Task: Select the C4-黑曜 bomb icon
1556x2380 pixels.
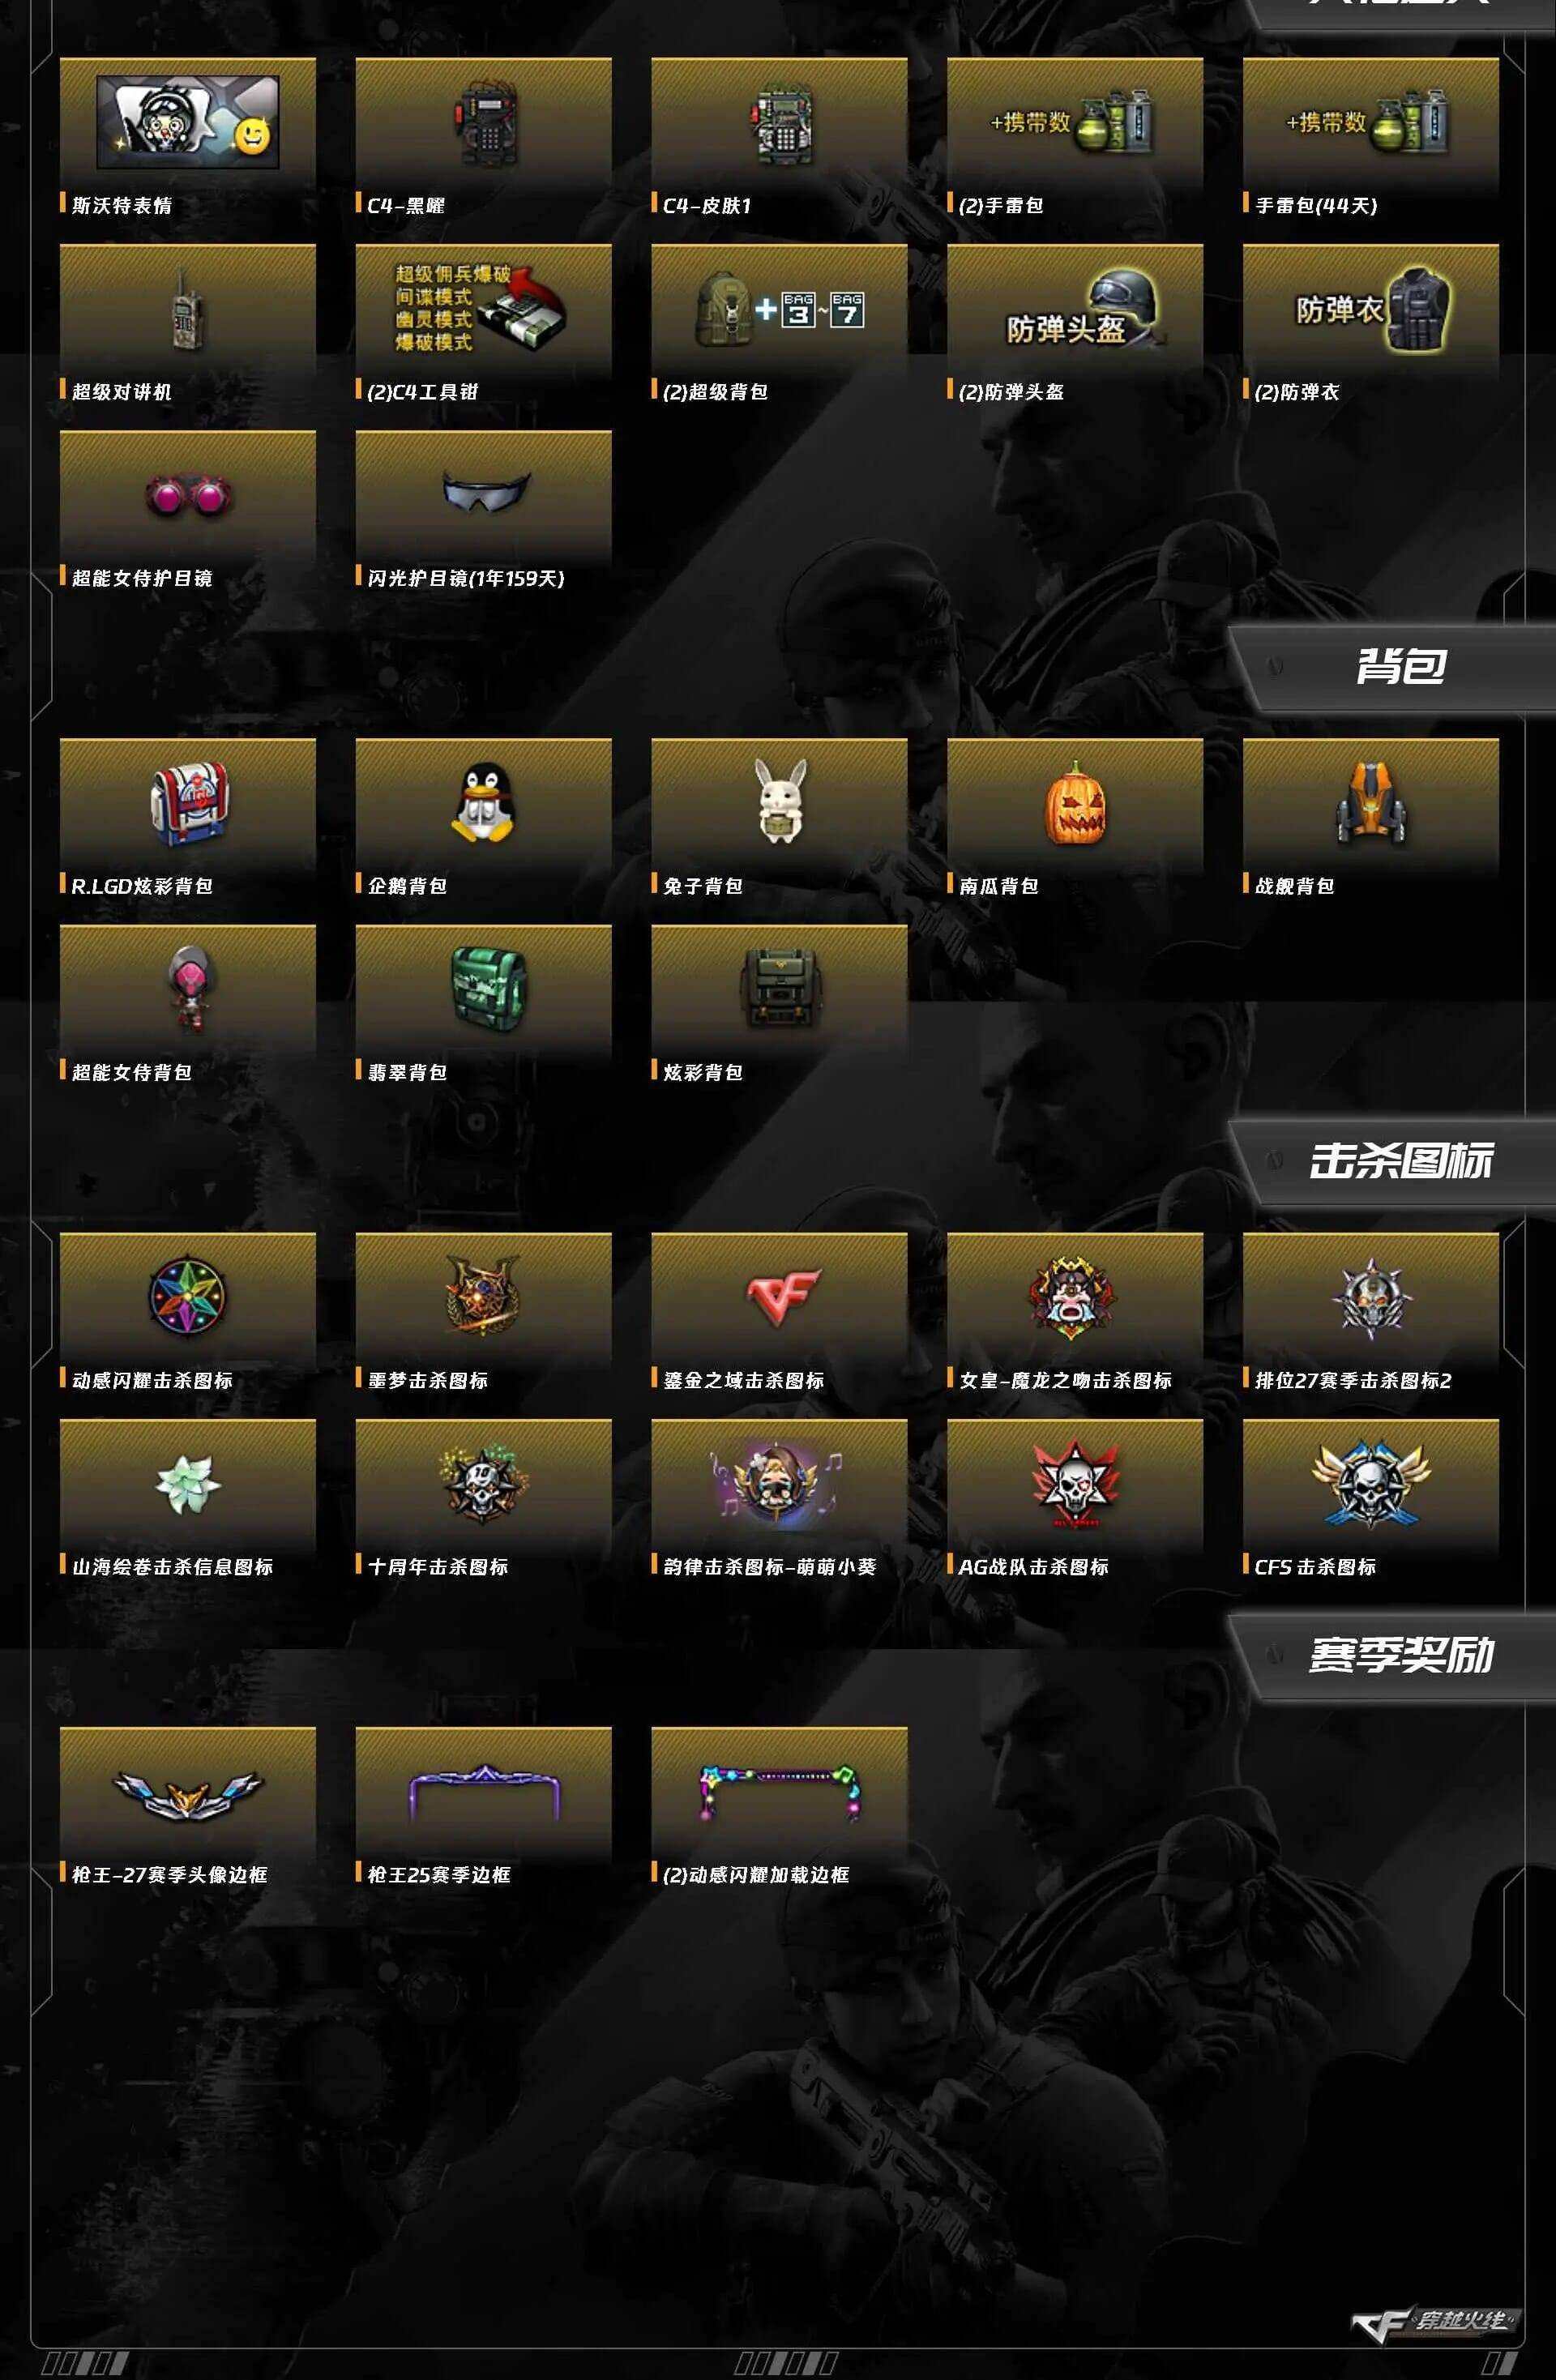Action: pos(484,125)
